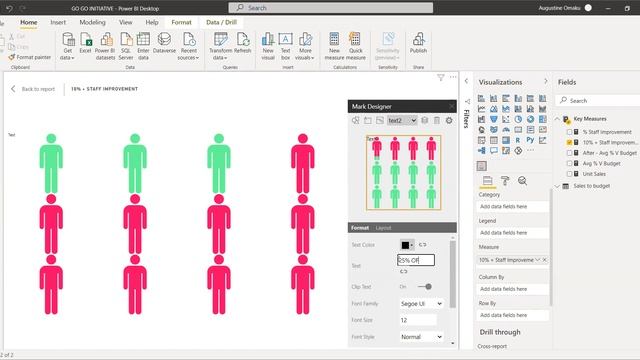
Task: Open the More visuals dropdown
Action: [305, 46]
